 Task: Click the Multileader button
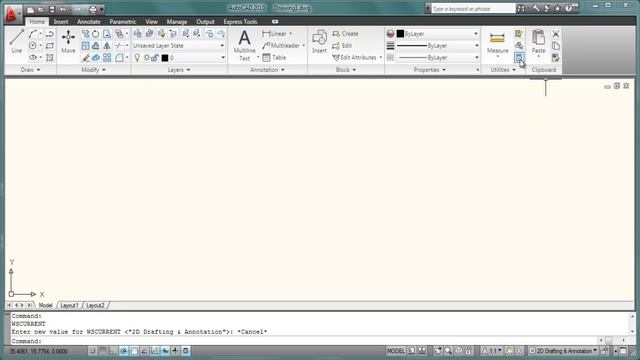coord(281,46)
